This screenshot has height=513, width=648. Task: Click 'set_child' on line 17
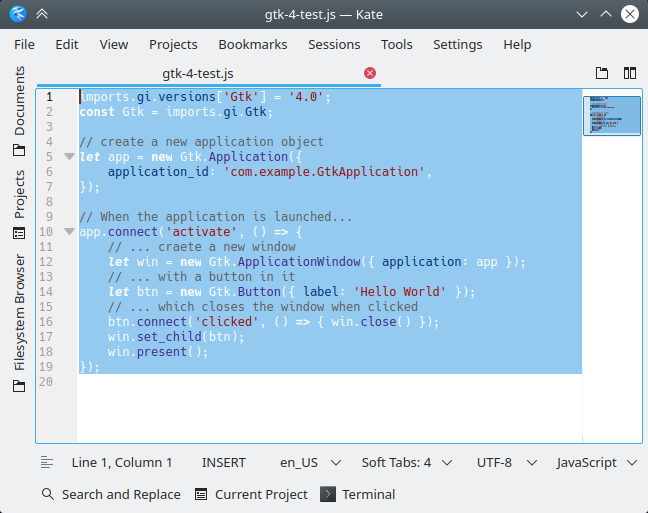(169, 336)
